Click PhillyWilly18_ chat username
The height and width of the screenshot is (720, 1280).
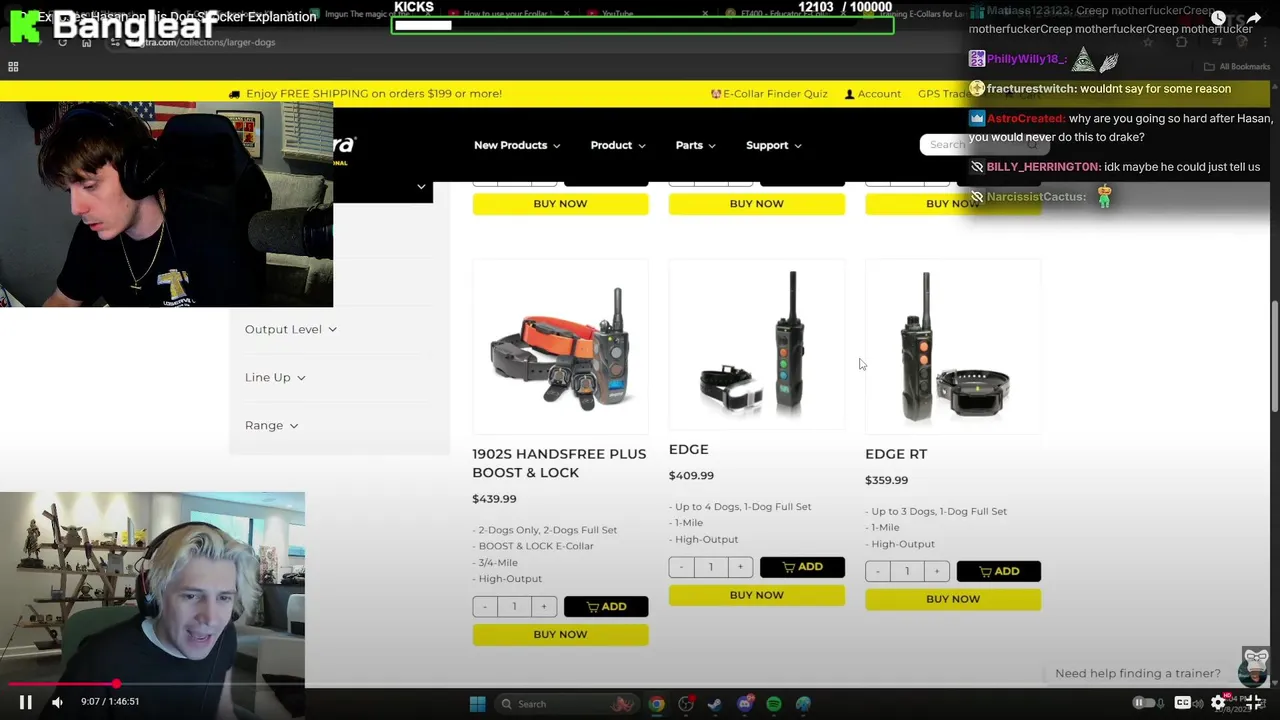click(1025, 59)
